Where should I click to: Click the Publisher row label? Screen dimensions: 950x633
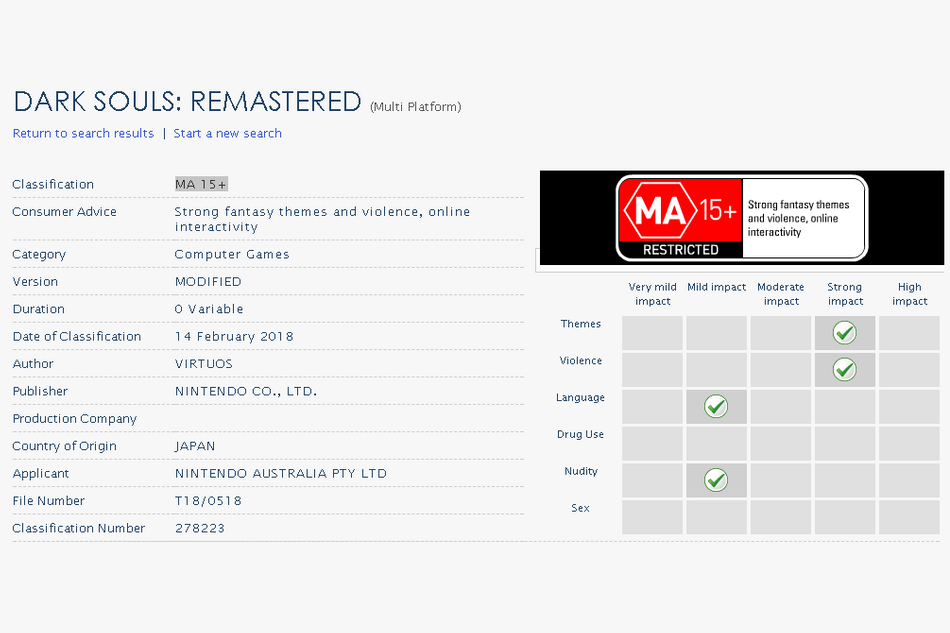(x=40, y=391)
